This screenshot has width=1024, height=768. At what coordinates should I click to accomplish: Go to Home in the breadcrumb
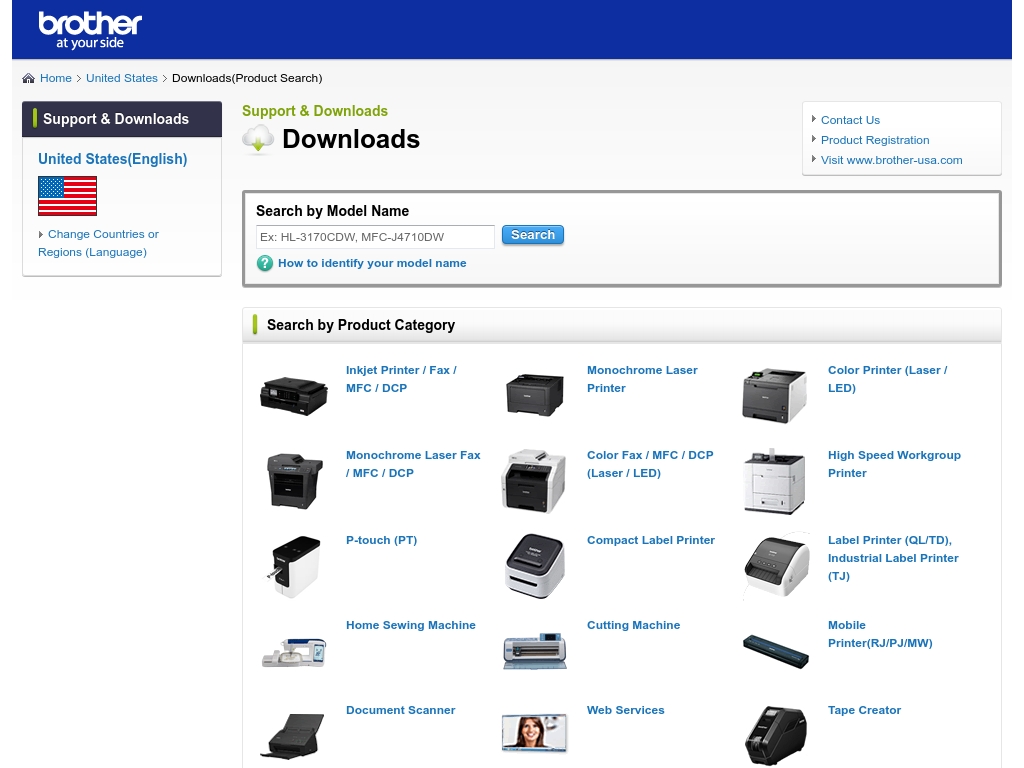tap(56, 78)
